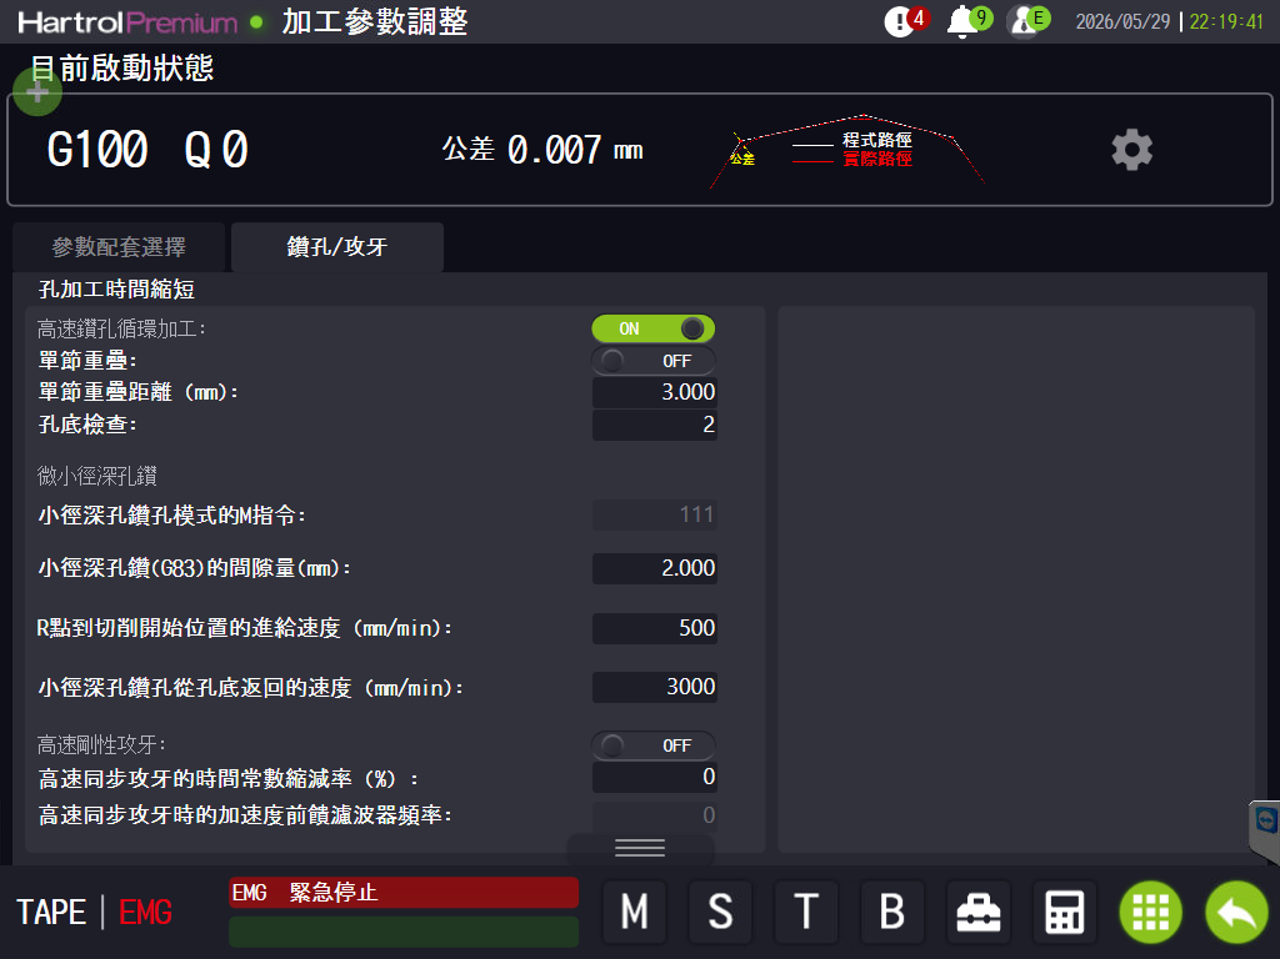Switch to 參數配套選擇 tab

(119, 247)
